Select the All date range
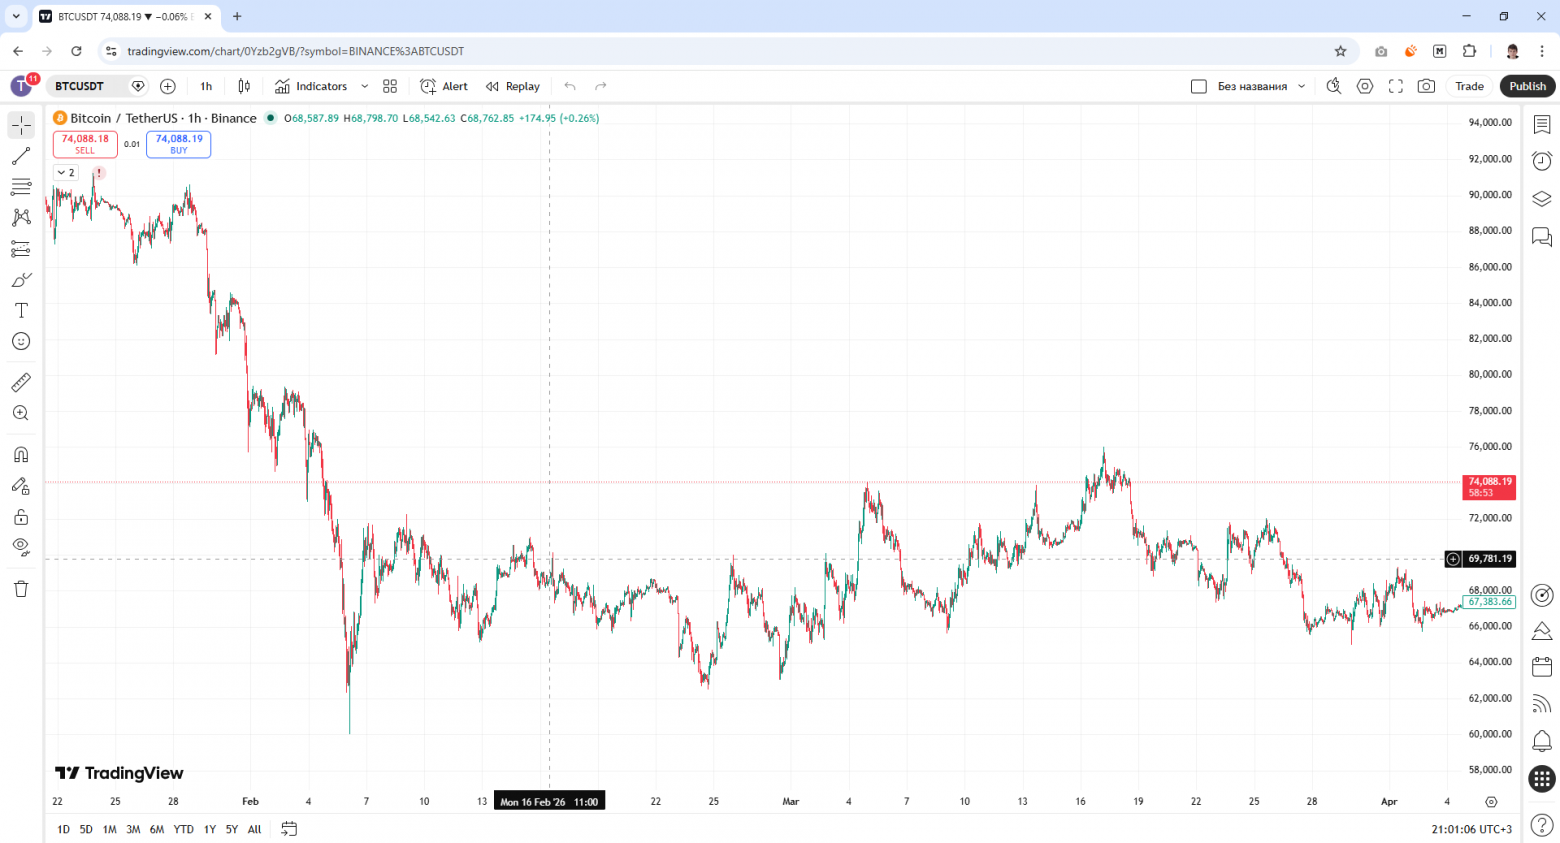 pyautogui.click(x=255, y=829)
